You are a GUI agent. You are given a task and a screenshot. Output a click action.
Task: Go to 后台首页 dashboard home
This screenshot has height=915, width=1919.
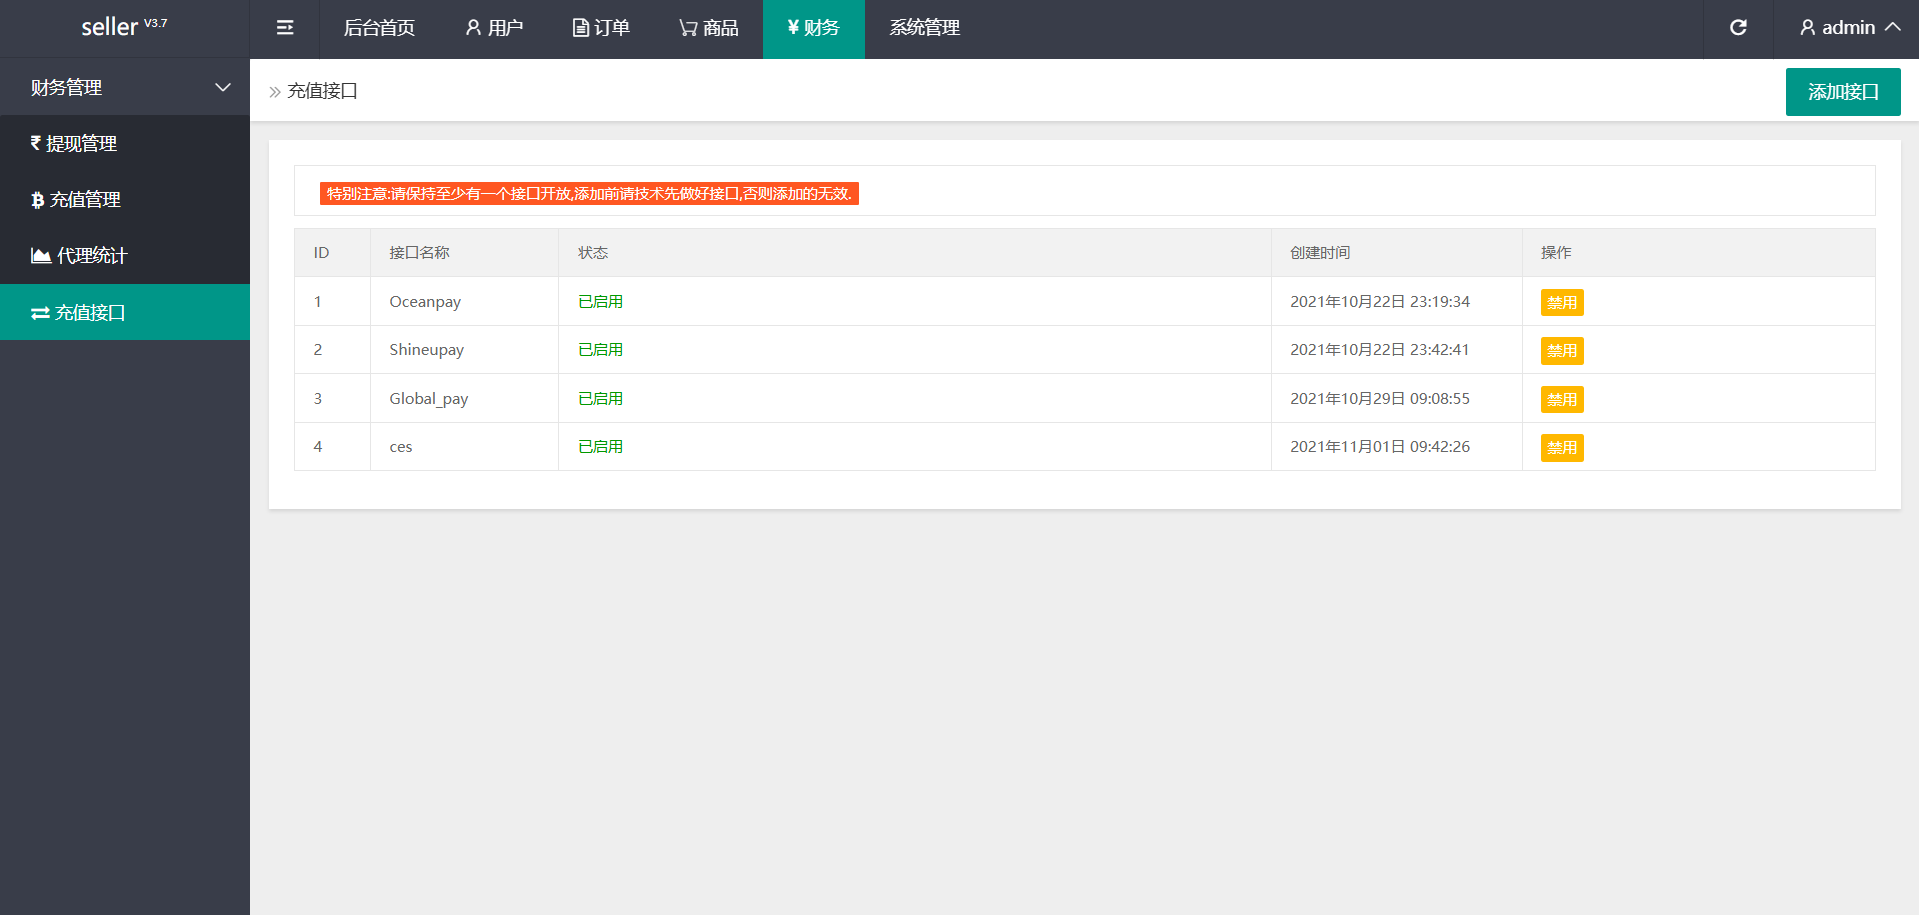pyautogui.click(x=379, y=28)
